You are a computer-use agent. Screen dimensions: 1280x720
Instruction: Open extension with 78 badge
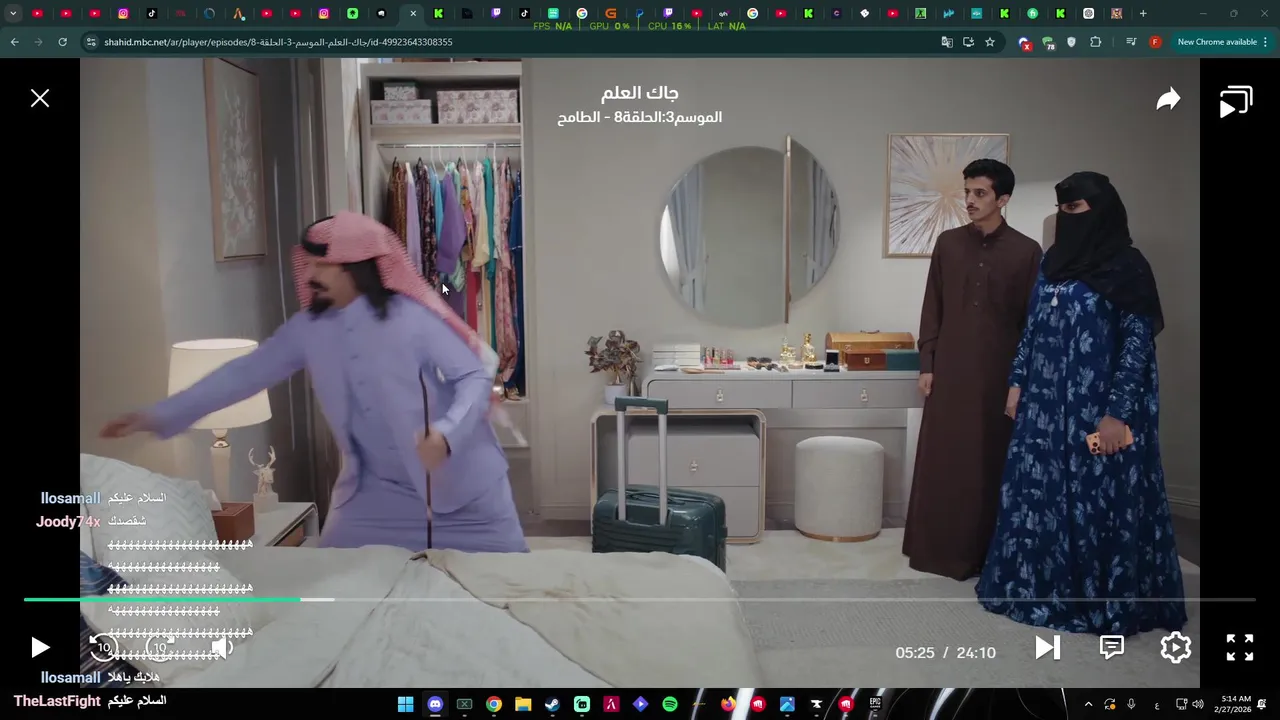(x=1048, y=43)
